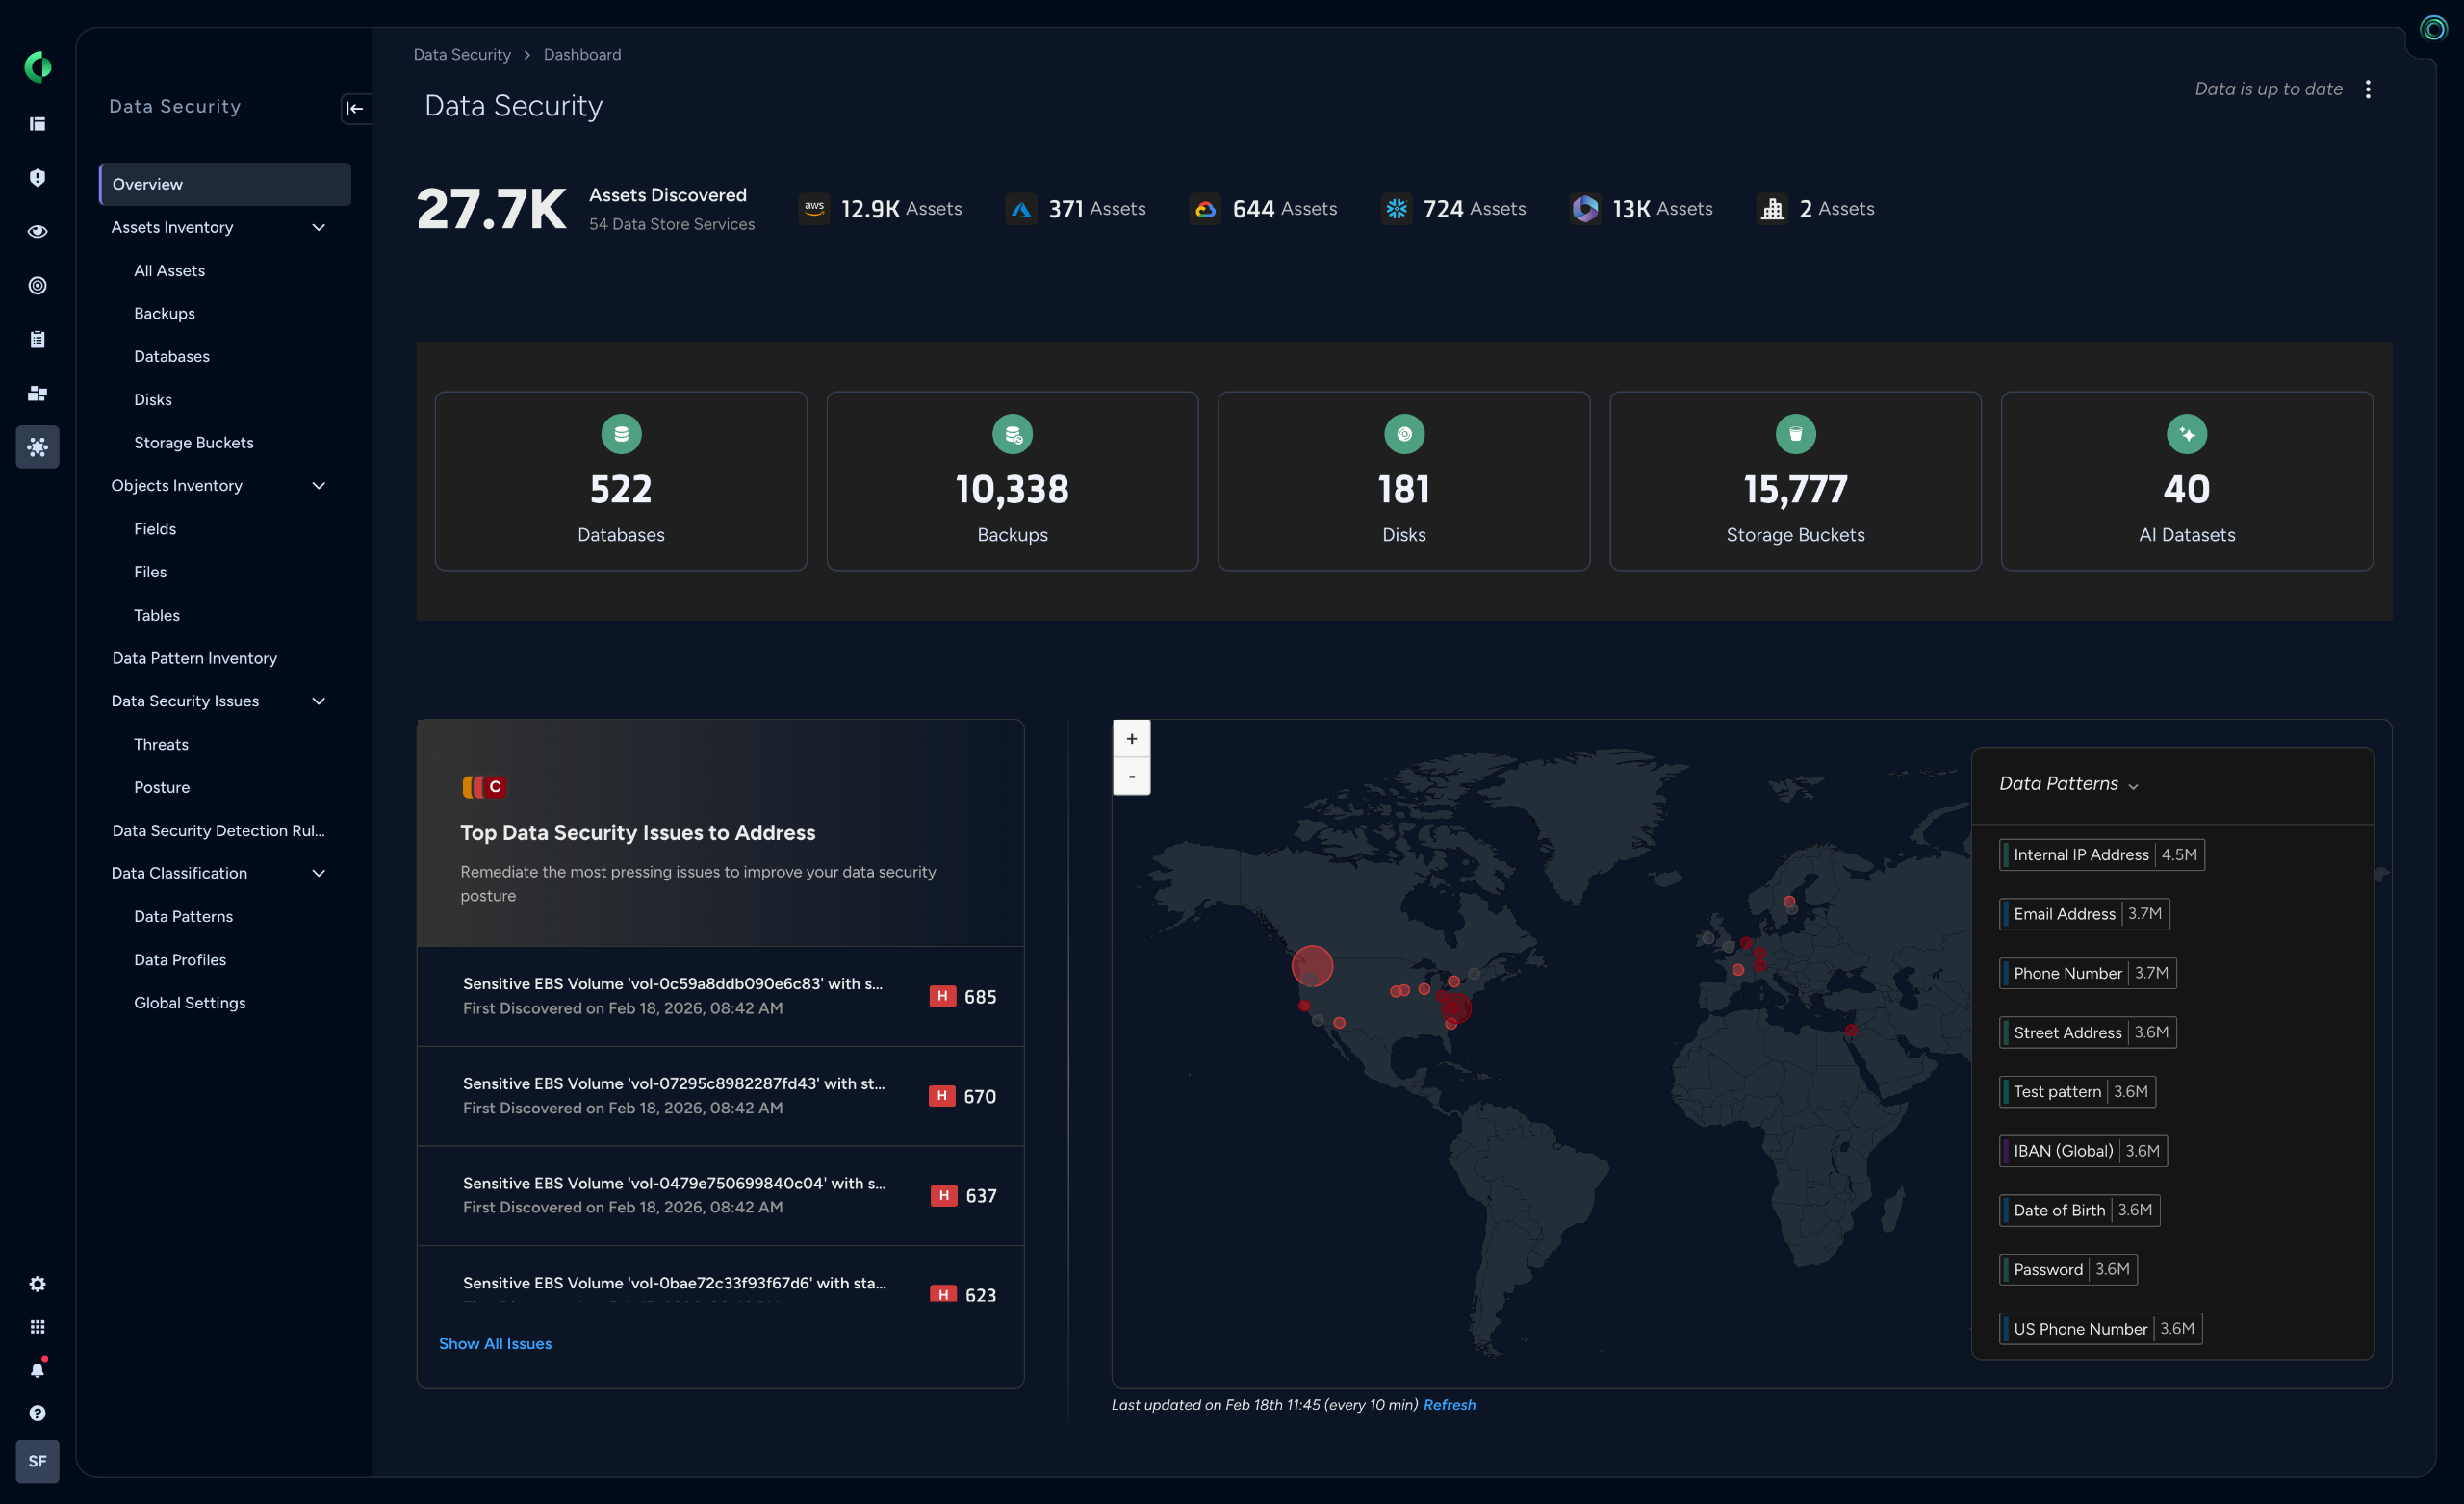Collapse the Data Security sidebar panel
This screenshot has height=1504, width=2464.
(x=355, y=108)
